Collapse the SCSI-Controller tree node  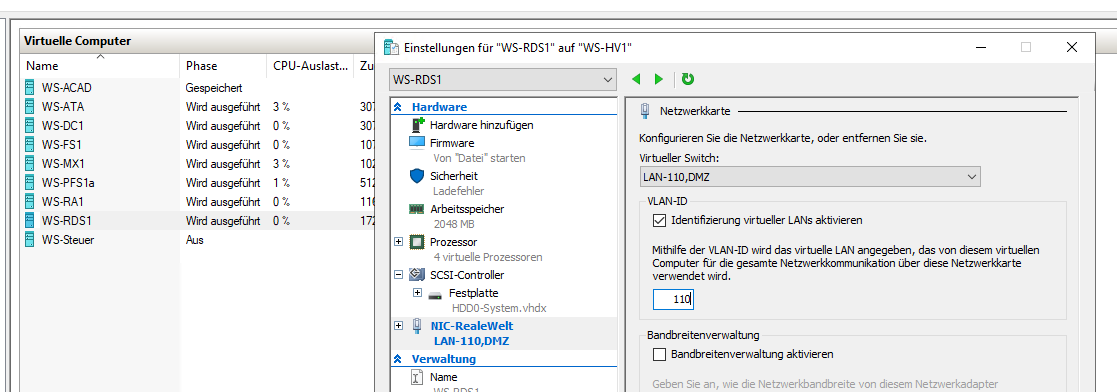tap(398, 274)
